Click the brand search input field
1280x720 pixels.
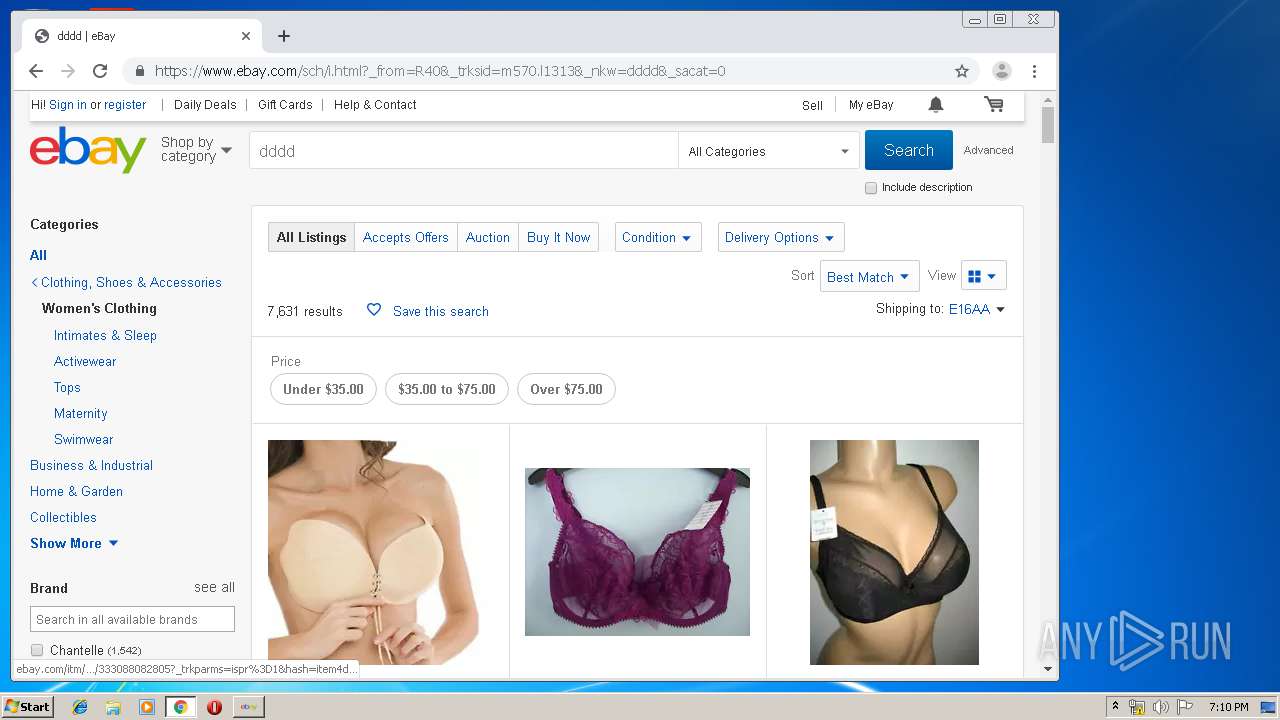[x=132, y=619]
